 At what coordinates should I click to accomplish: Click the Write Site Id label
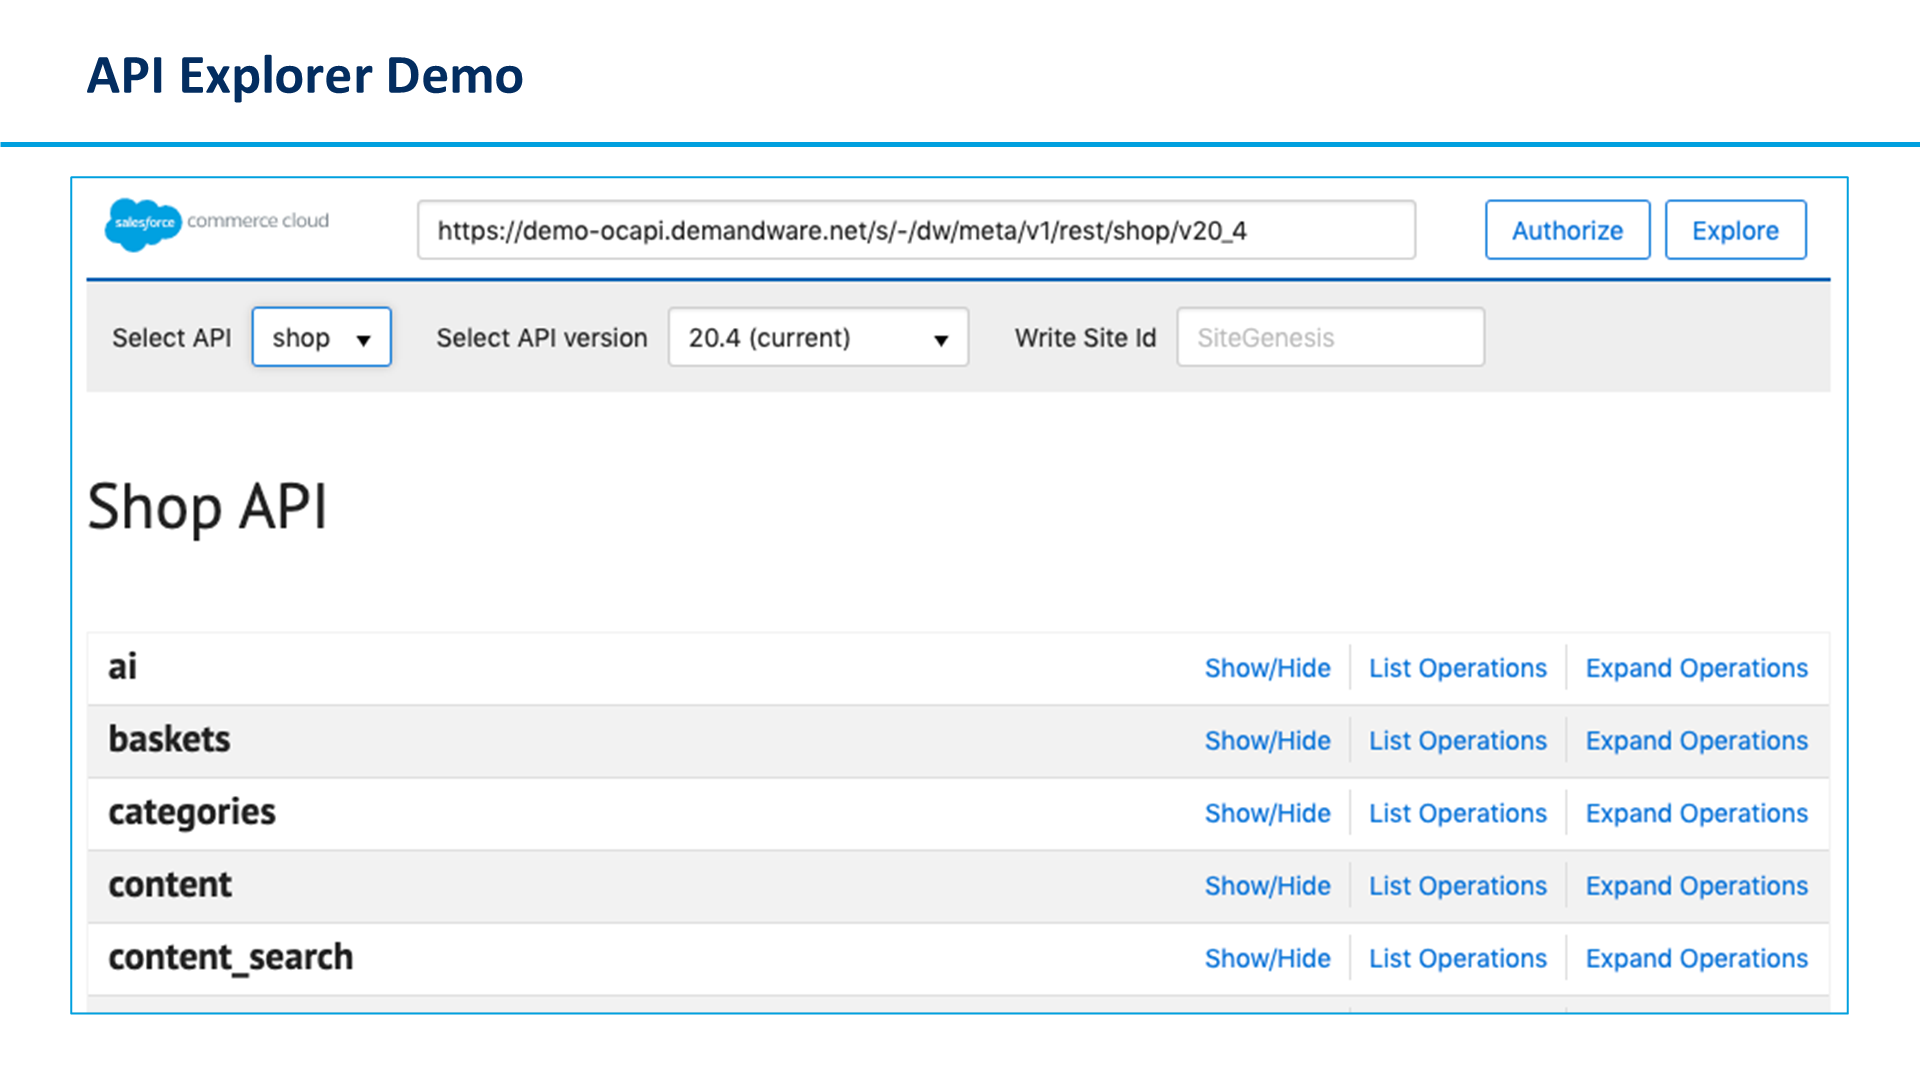1085,338
